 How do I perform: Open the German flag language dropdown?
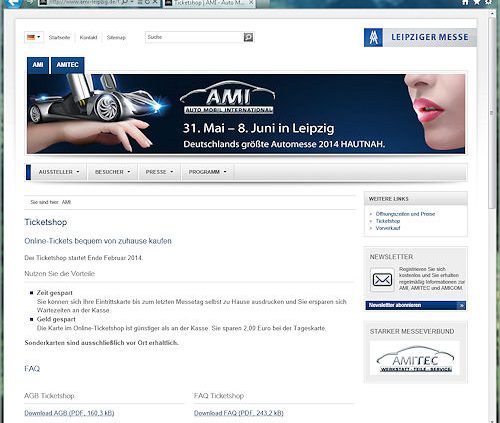[x=34, y=37]
